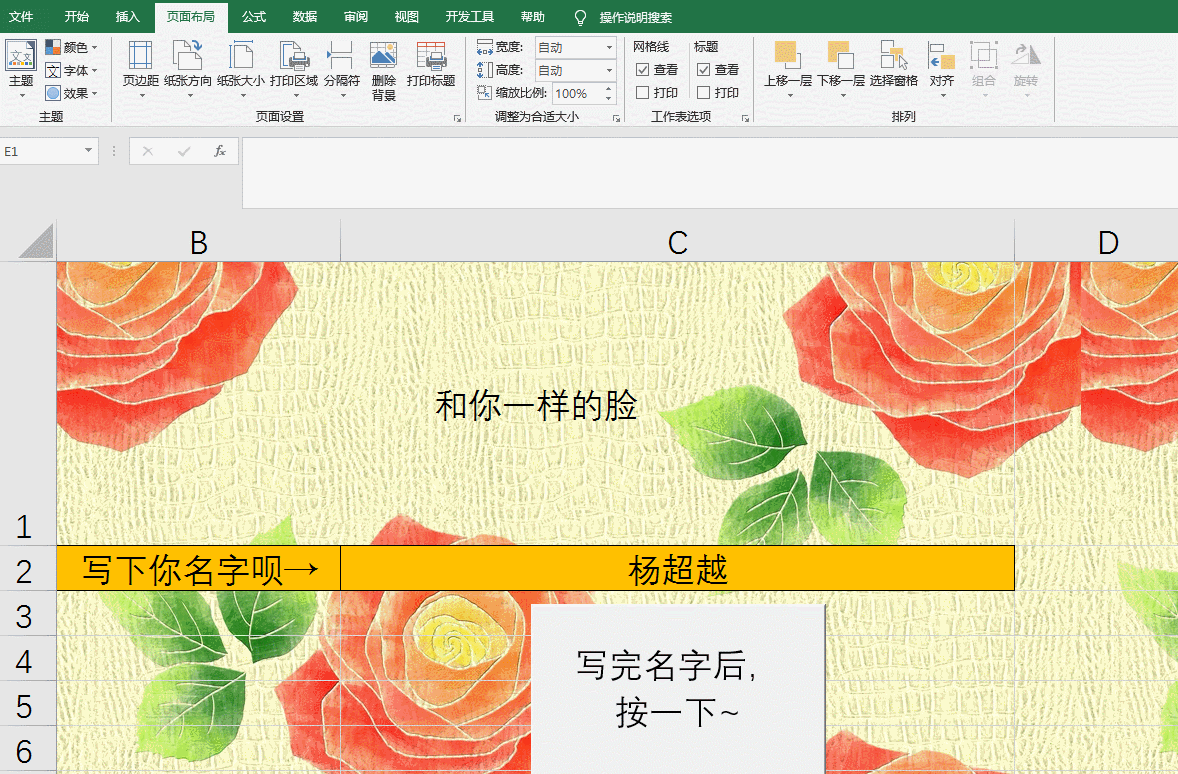Click the 写完名字后,按一下~ button
The width and height of the screenshot is (1178, 774).
(x=678, y=688)
